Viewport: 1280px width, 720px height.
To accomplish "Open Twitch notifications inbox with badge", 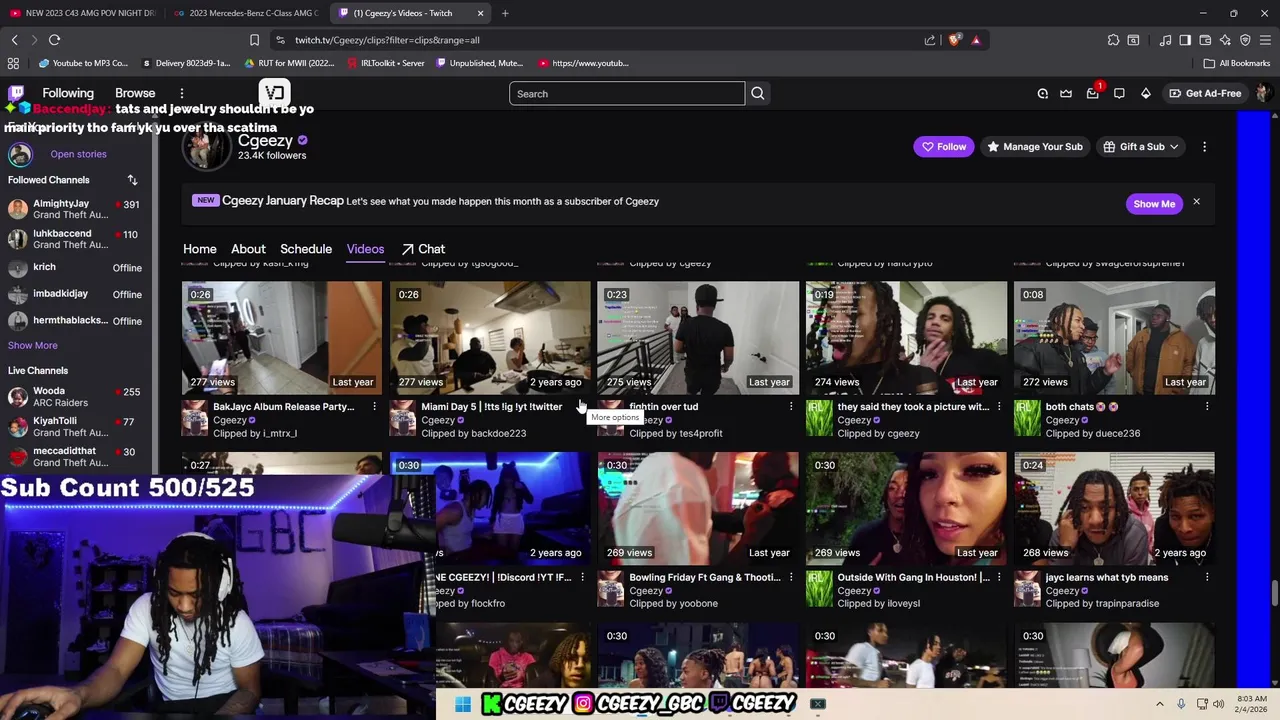I will tap(1093, 93).
